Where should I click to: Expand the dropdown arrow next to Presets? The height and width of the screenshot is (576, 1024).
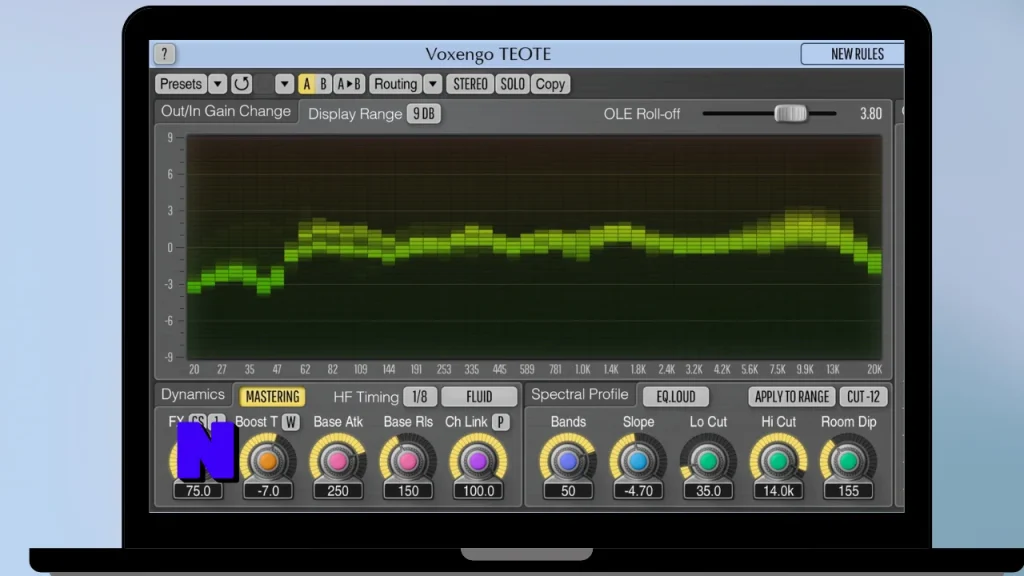[217, 84]
